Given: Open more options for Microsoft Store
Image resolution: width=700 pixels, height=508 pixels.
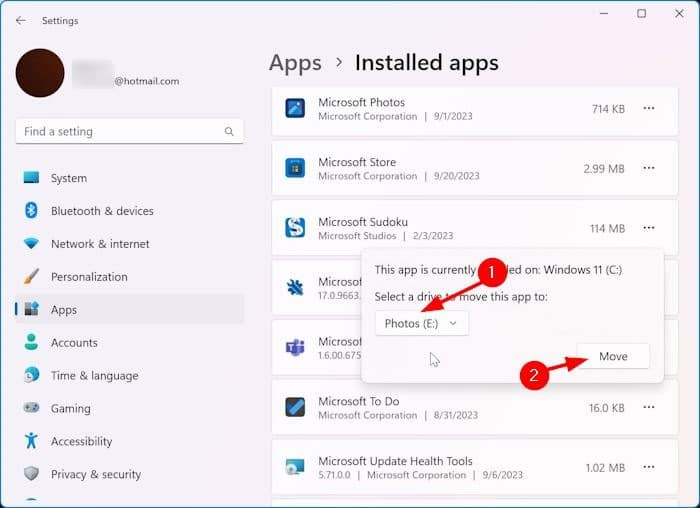Looking at the screenshot, I should [649, 168].
